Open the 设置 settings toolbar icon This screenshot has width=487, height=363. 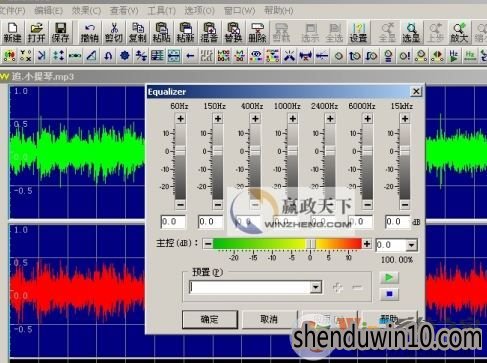[x=358, y=32]
